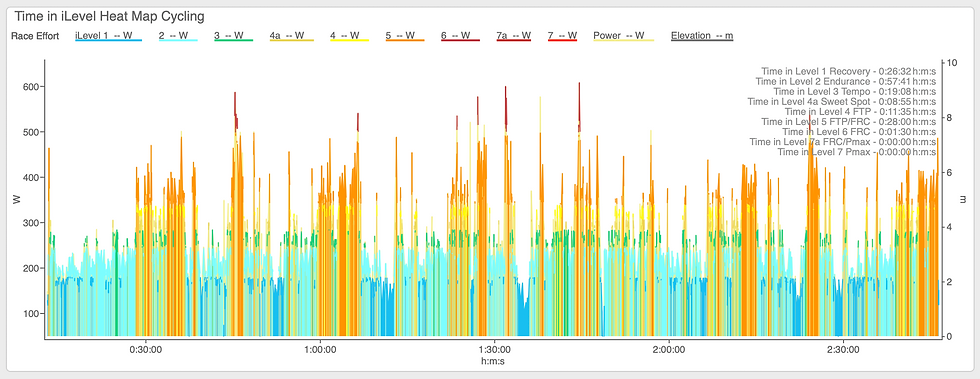Image resolution: width=980 pixels, height=379 pixels.
Task: Select Time in Level 1 Recovery text
Action: [x=848, y=71]
